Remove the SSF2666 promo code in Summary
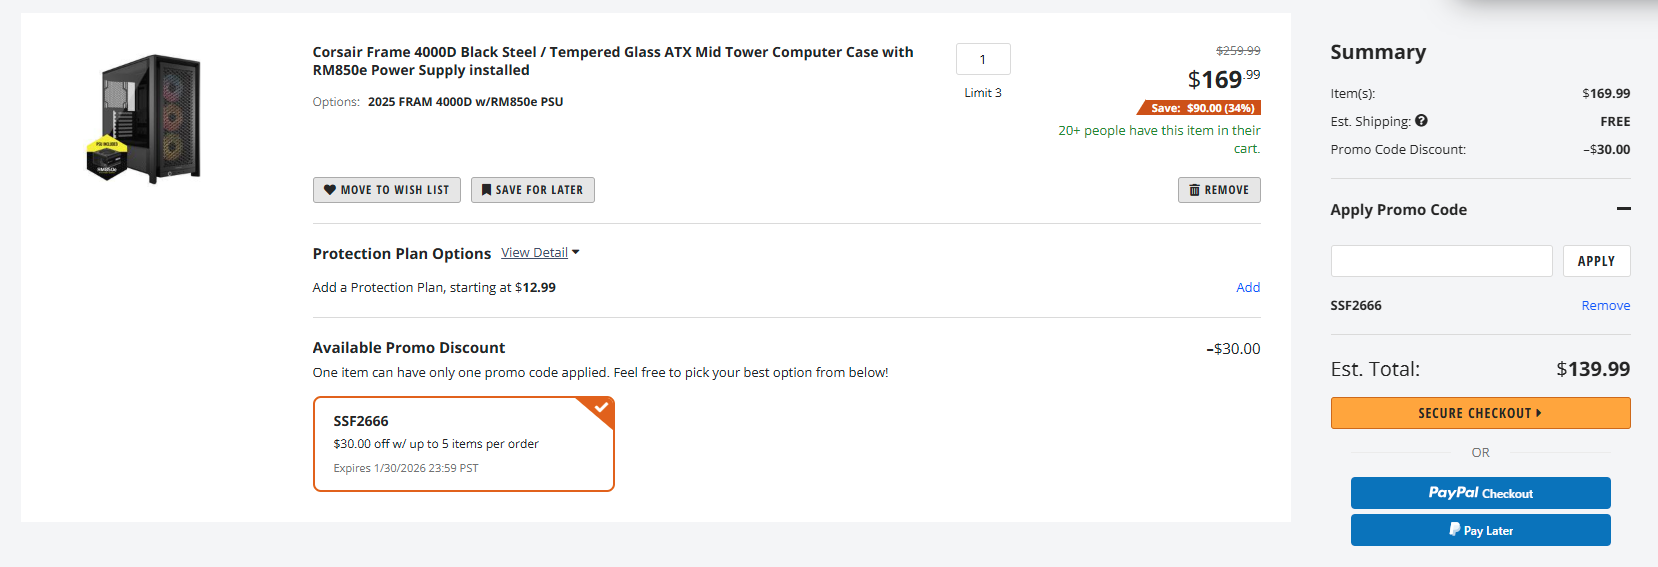Viewport: 1658px width, 567px height. coord(1605,306)
